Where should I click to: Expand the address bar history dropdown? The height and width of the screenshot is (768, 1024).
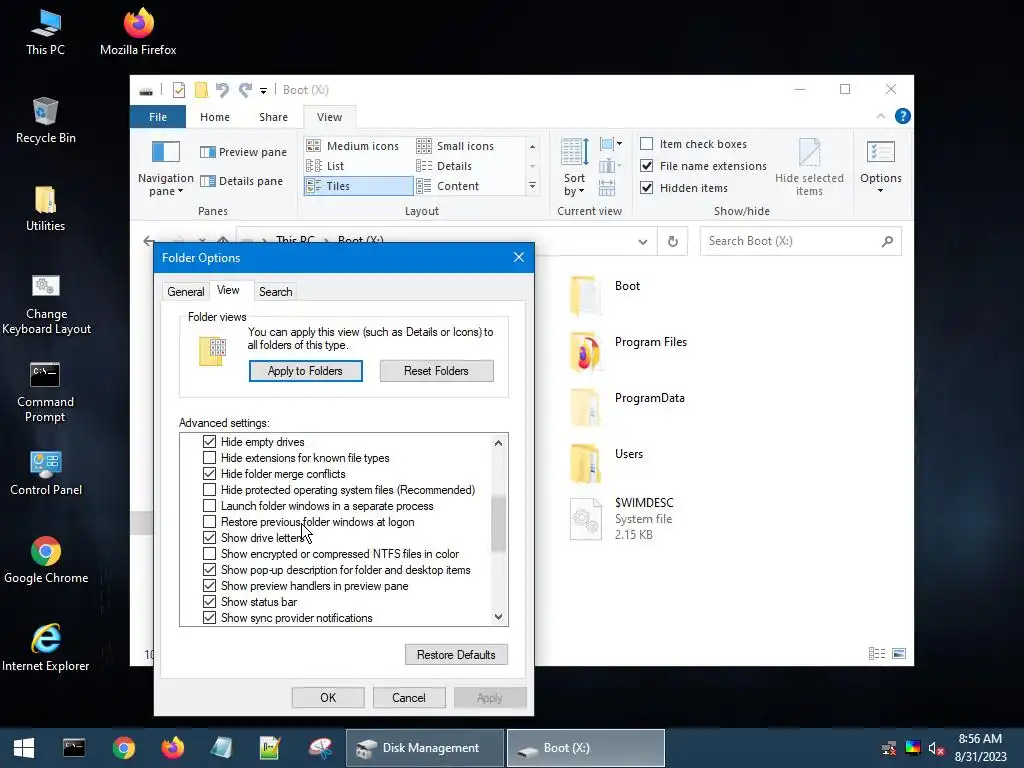643,242
